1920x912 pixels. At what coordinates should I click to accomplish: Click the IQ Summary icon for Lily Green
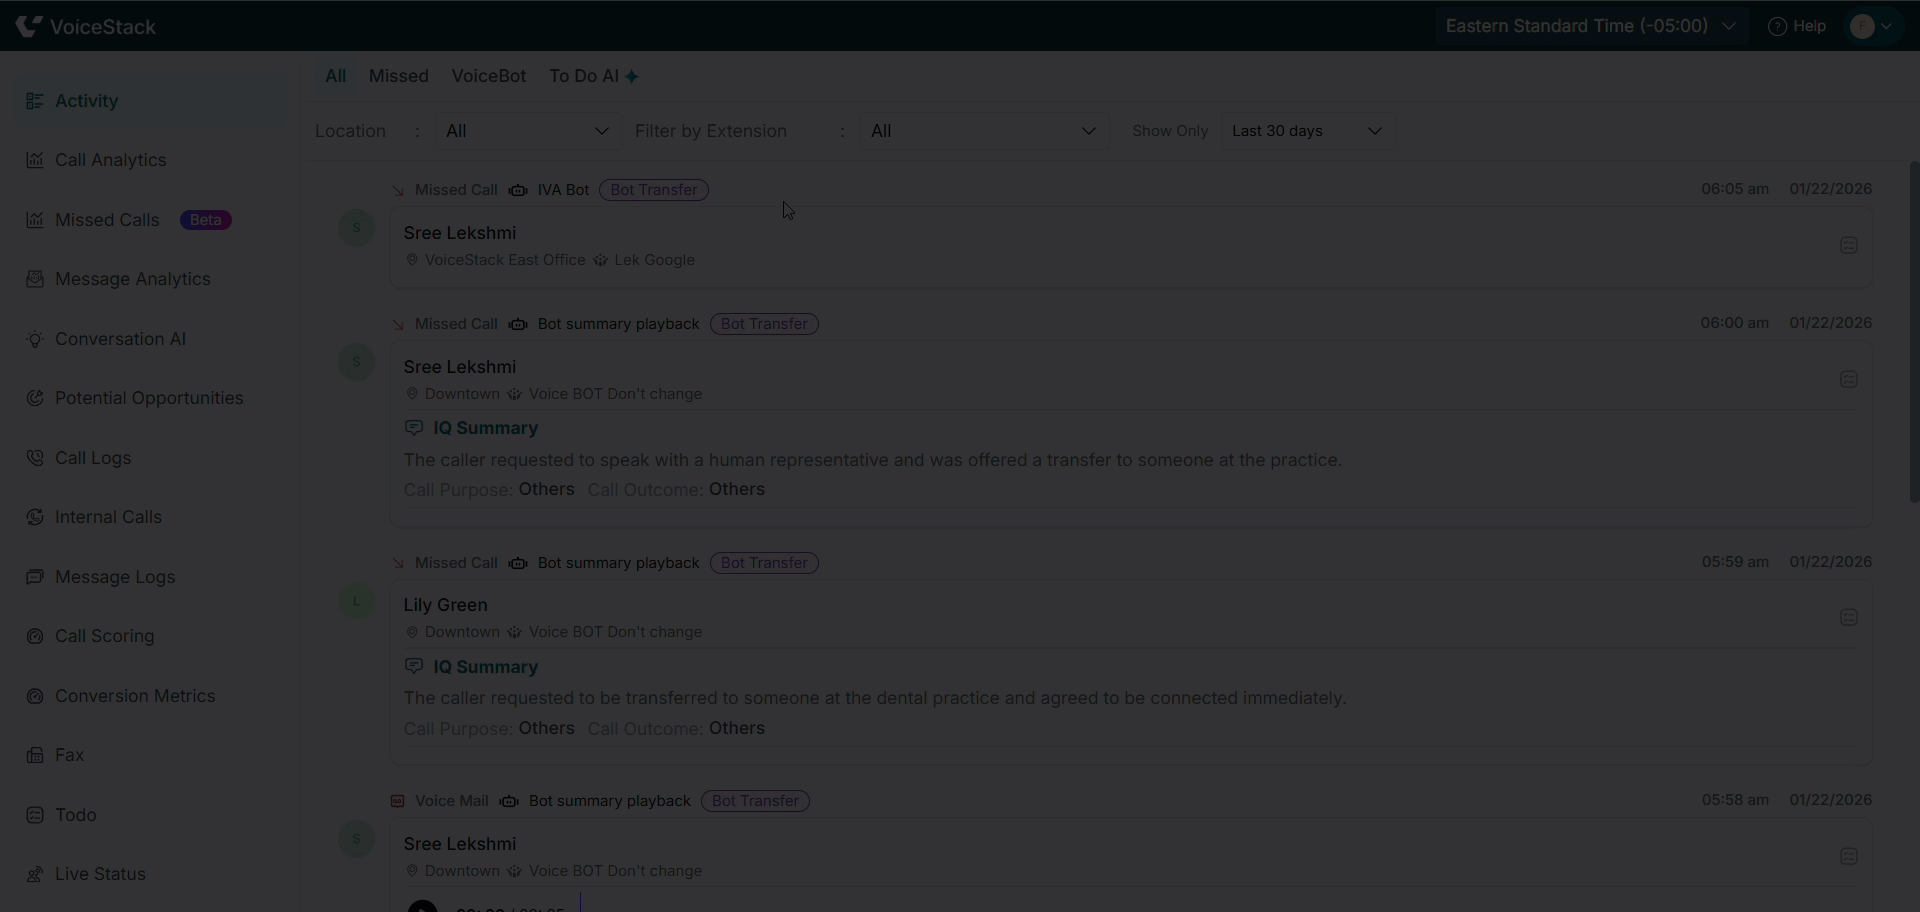tap(413, 666)
